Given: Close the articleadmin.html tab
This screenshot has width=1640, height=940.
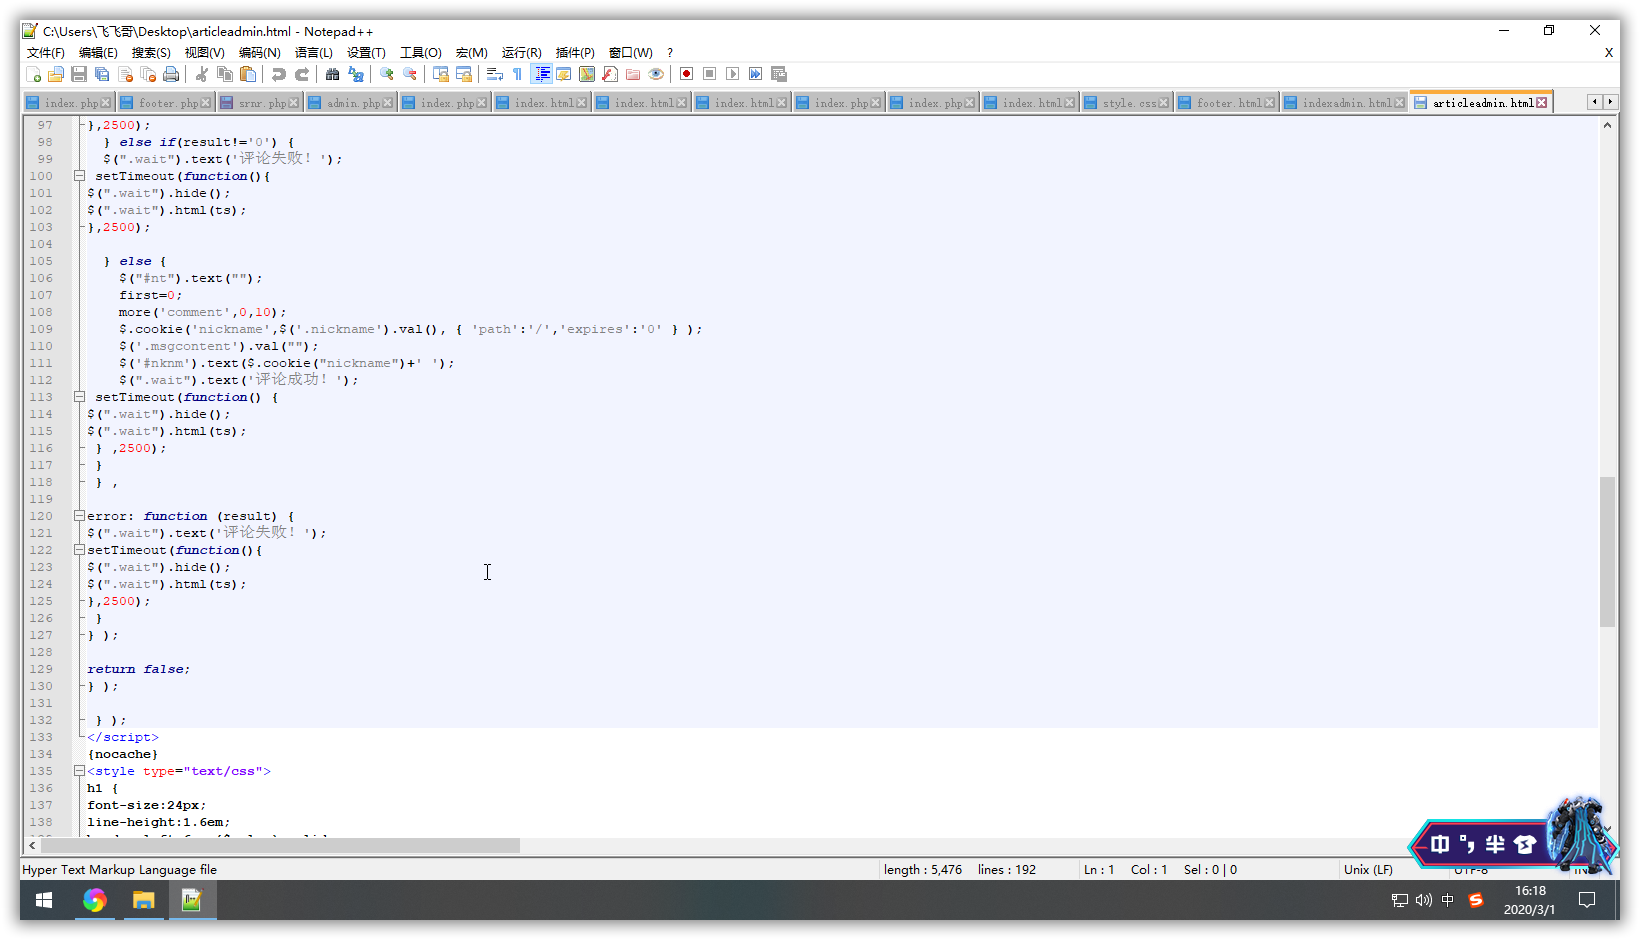Looking at the screenshot, I should 1541,103.
